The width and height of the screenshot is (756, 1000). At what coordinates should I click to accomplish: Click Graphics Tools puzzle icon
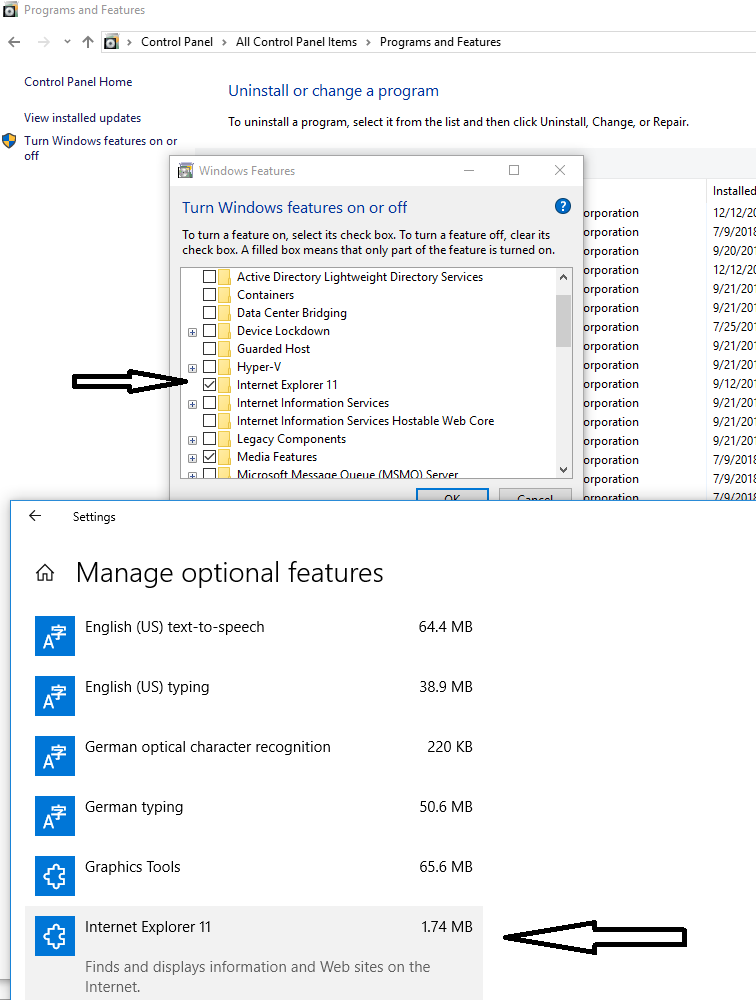coord(55,876)
